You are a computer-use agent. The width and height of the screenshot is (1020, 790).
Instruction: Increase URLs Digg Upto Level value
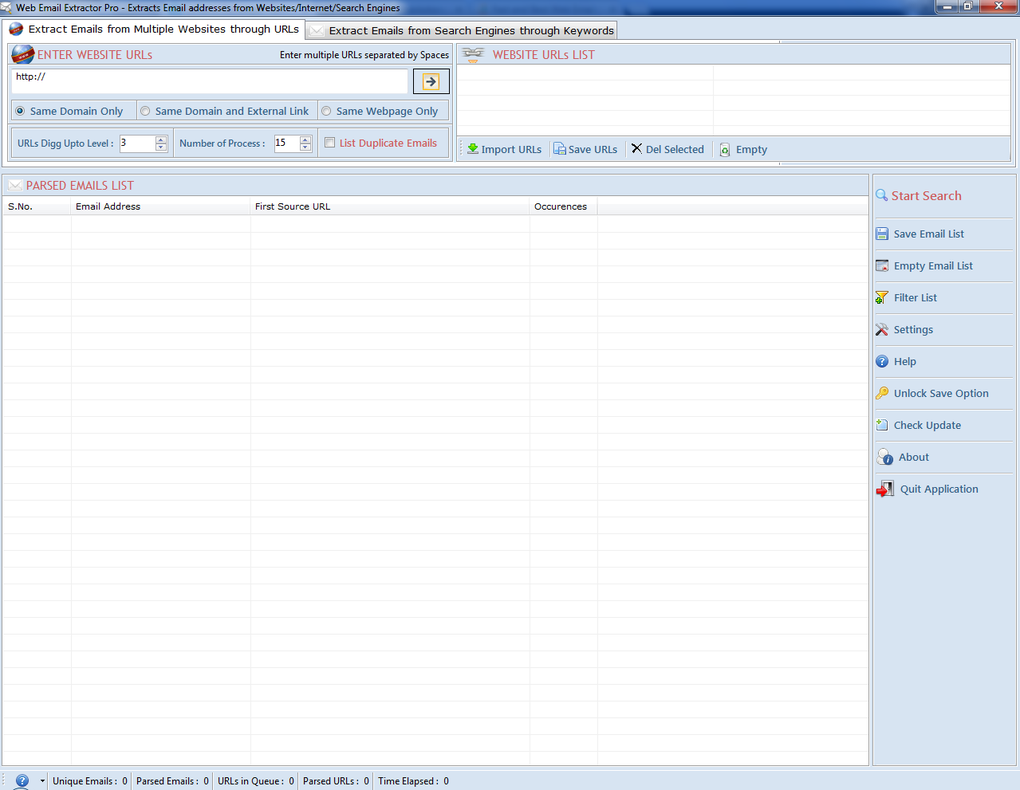(161, 139)
